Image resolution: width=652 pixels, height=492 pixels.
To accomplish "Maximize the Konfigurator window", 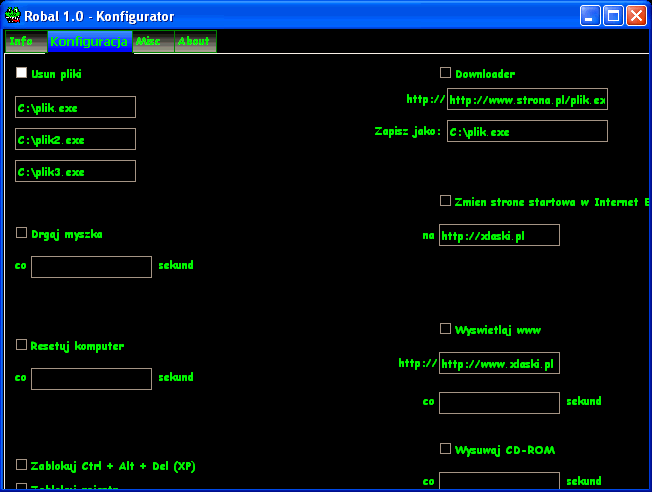I will coord(613,15).
